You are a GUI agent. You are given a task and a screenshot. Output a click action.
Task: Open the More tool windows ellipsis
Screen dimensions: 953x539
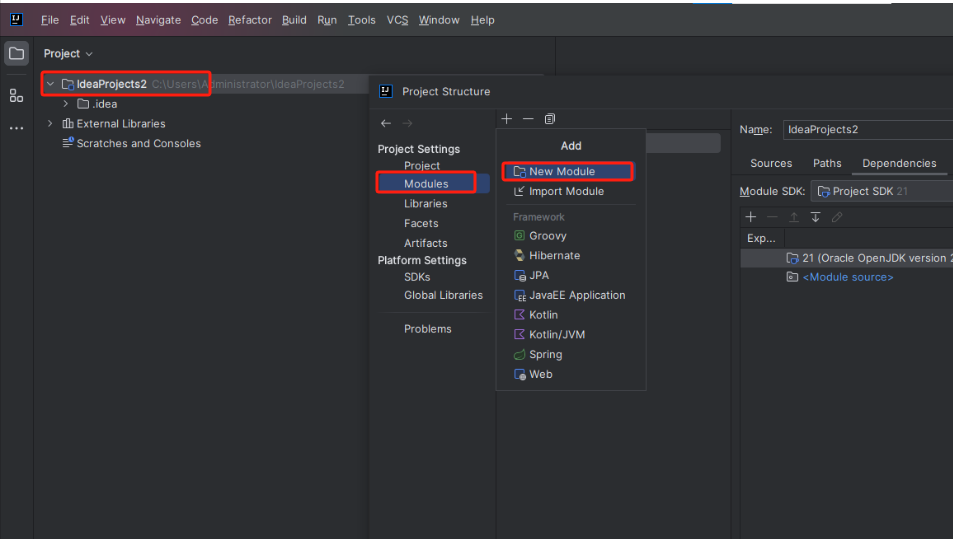pyautogui.click(x=16, y=128)
